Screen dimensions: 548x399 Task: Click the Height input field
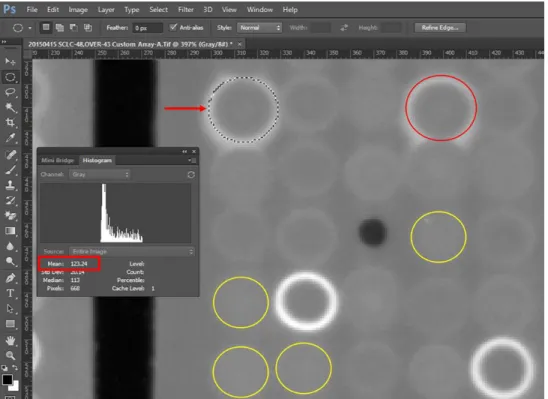(x=391, y=28)
